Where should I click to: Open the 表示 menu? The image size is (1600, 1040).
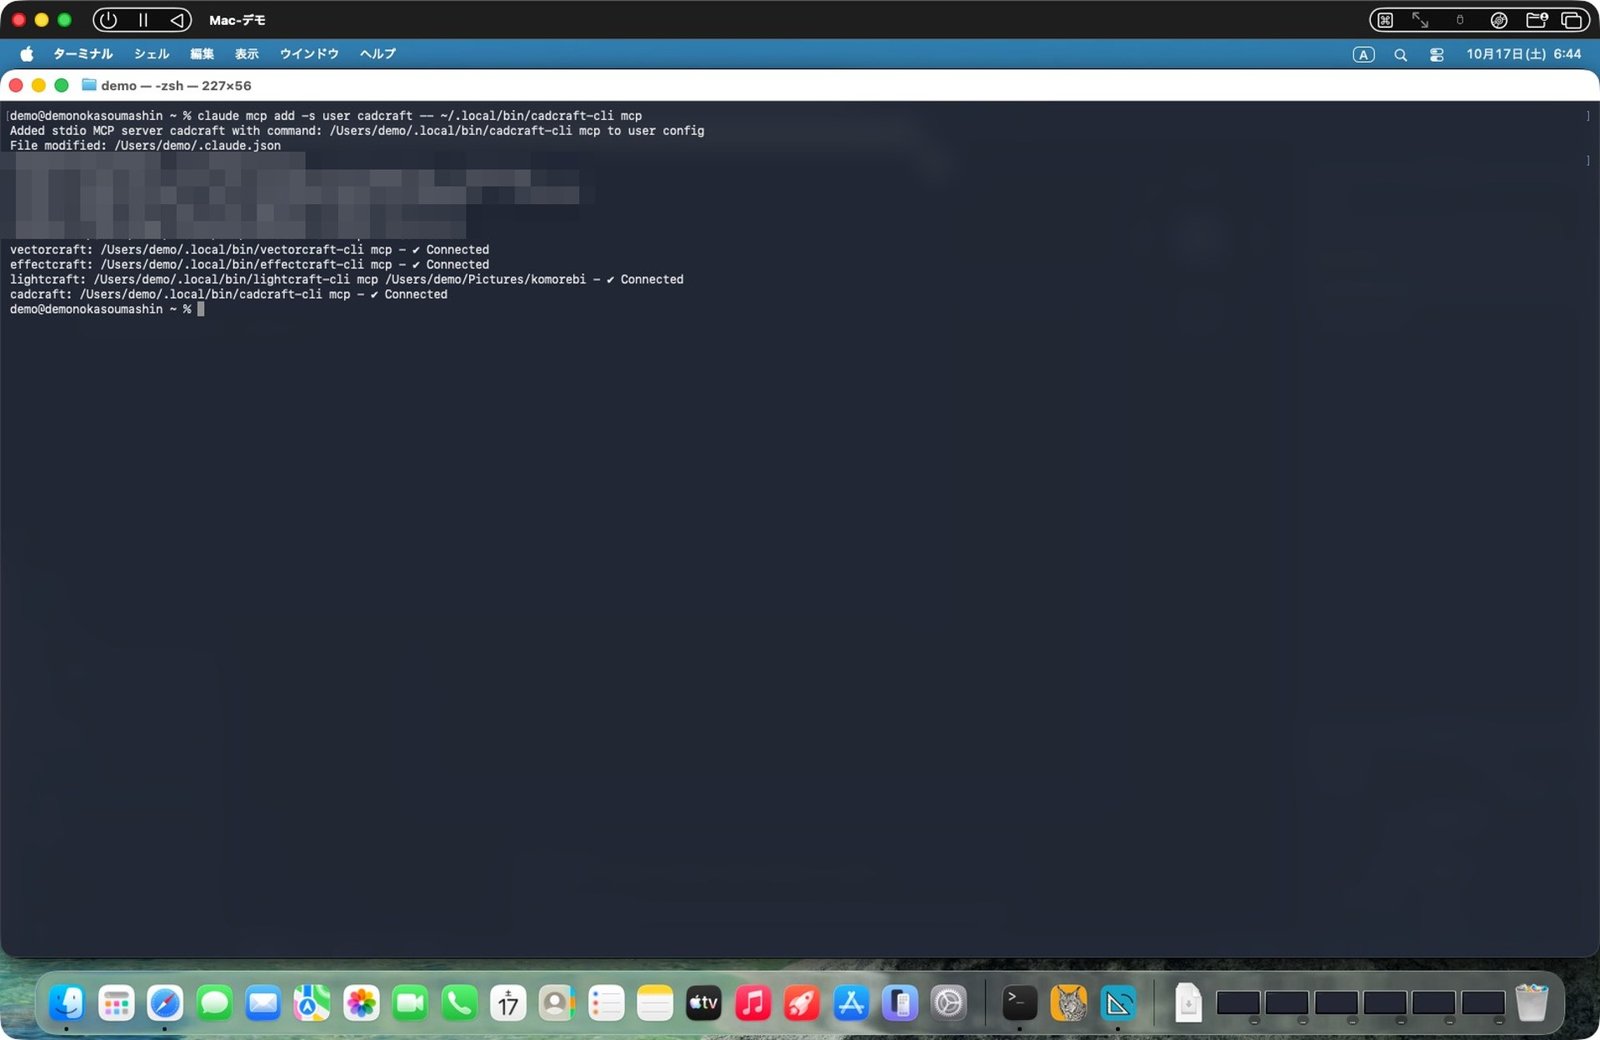tap(247, 54)
